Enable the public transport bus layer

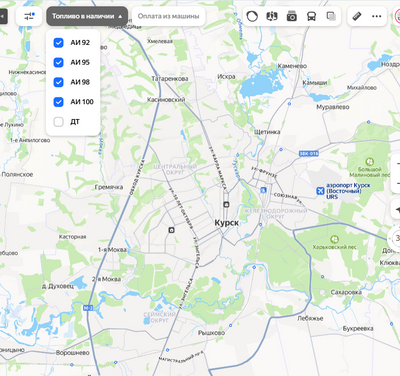(311, 16)
